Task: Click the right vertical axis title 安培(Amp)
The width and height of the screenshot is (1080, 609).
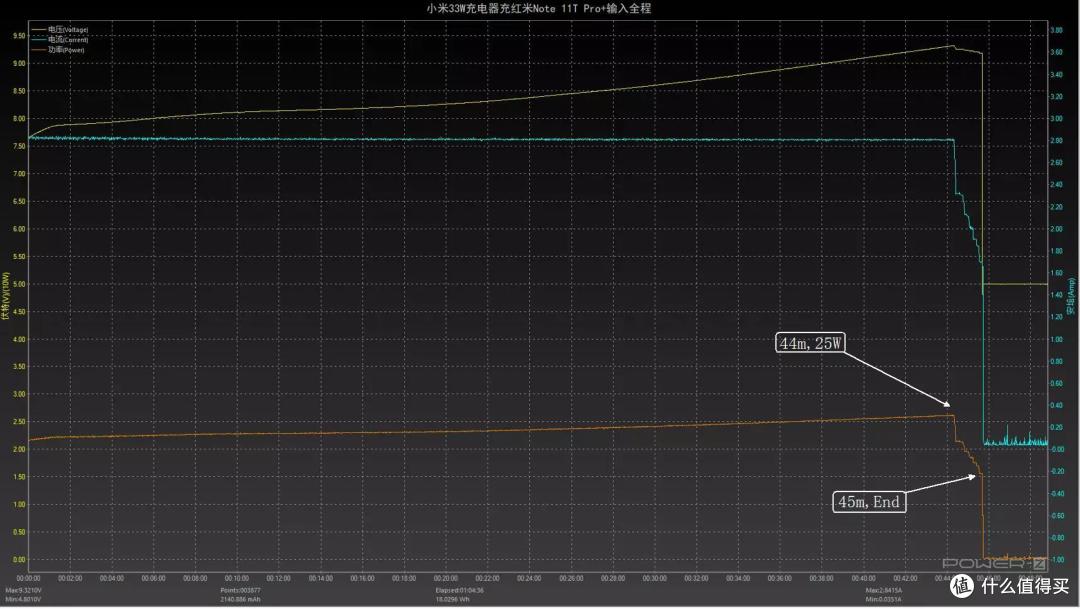Action: click(x=1071, y=296)
